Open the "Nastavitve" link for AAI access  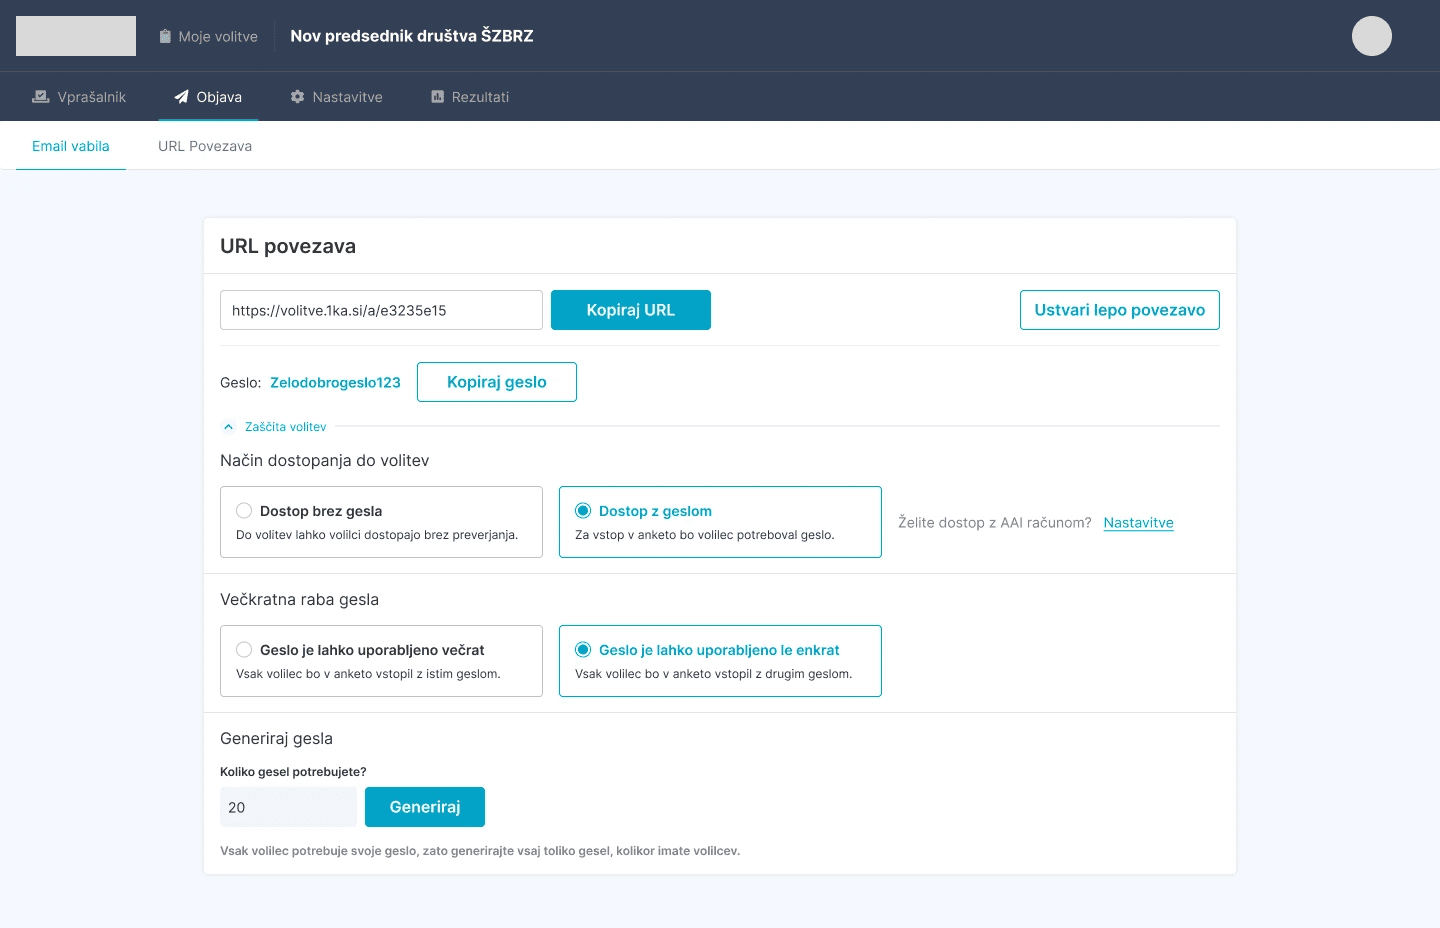pyautogui.click(x=1138, y=522)
